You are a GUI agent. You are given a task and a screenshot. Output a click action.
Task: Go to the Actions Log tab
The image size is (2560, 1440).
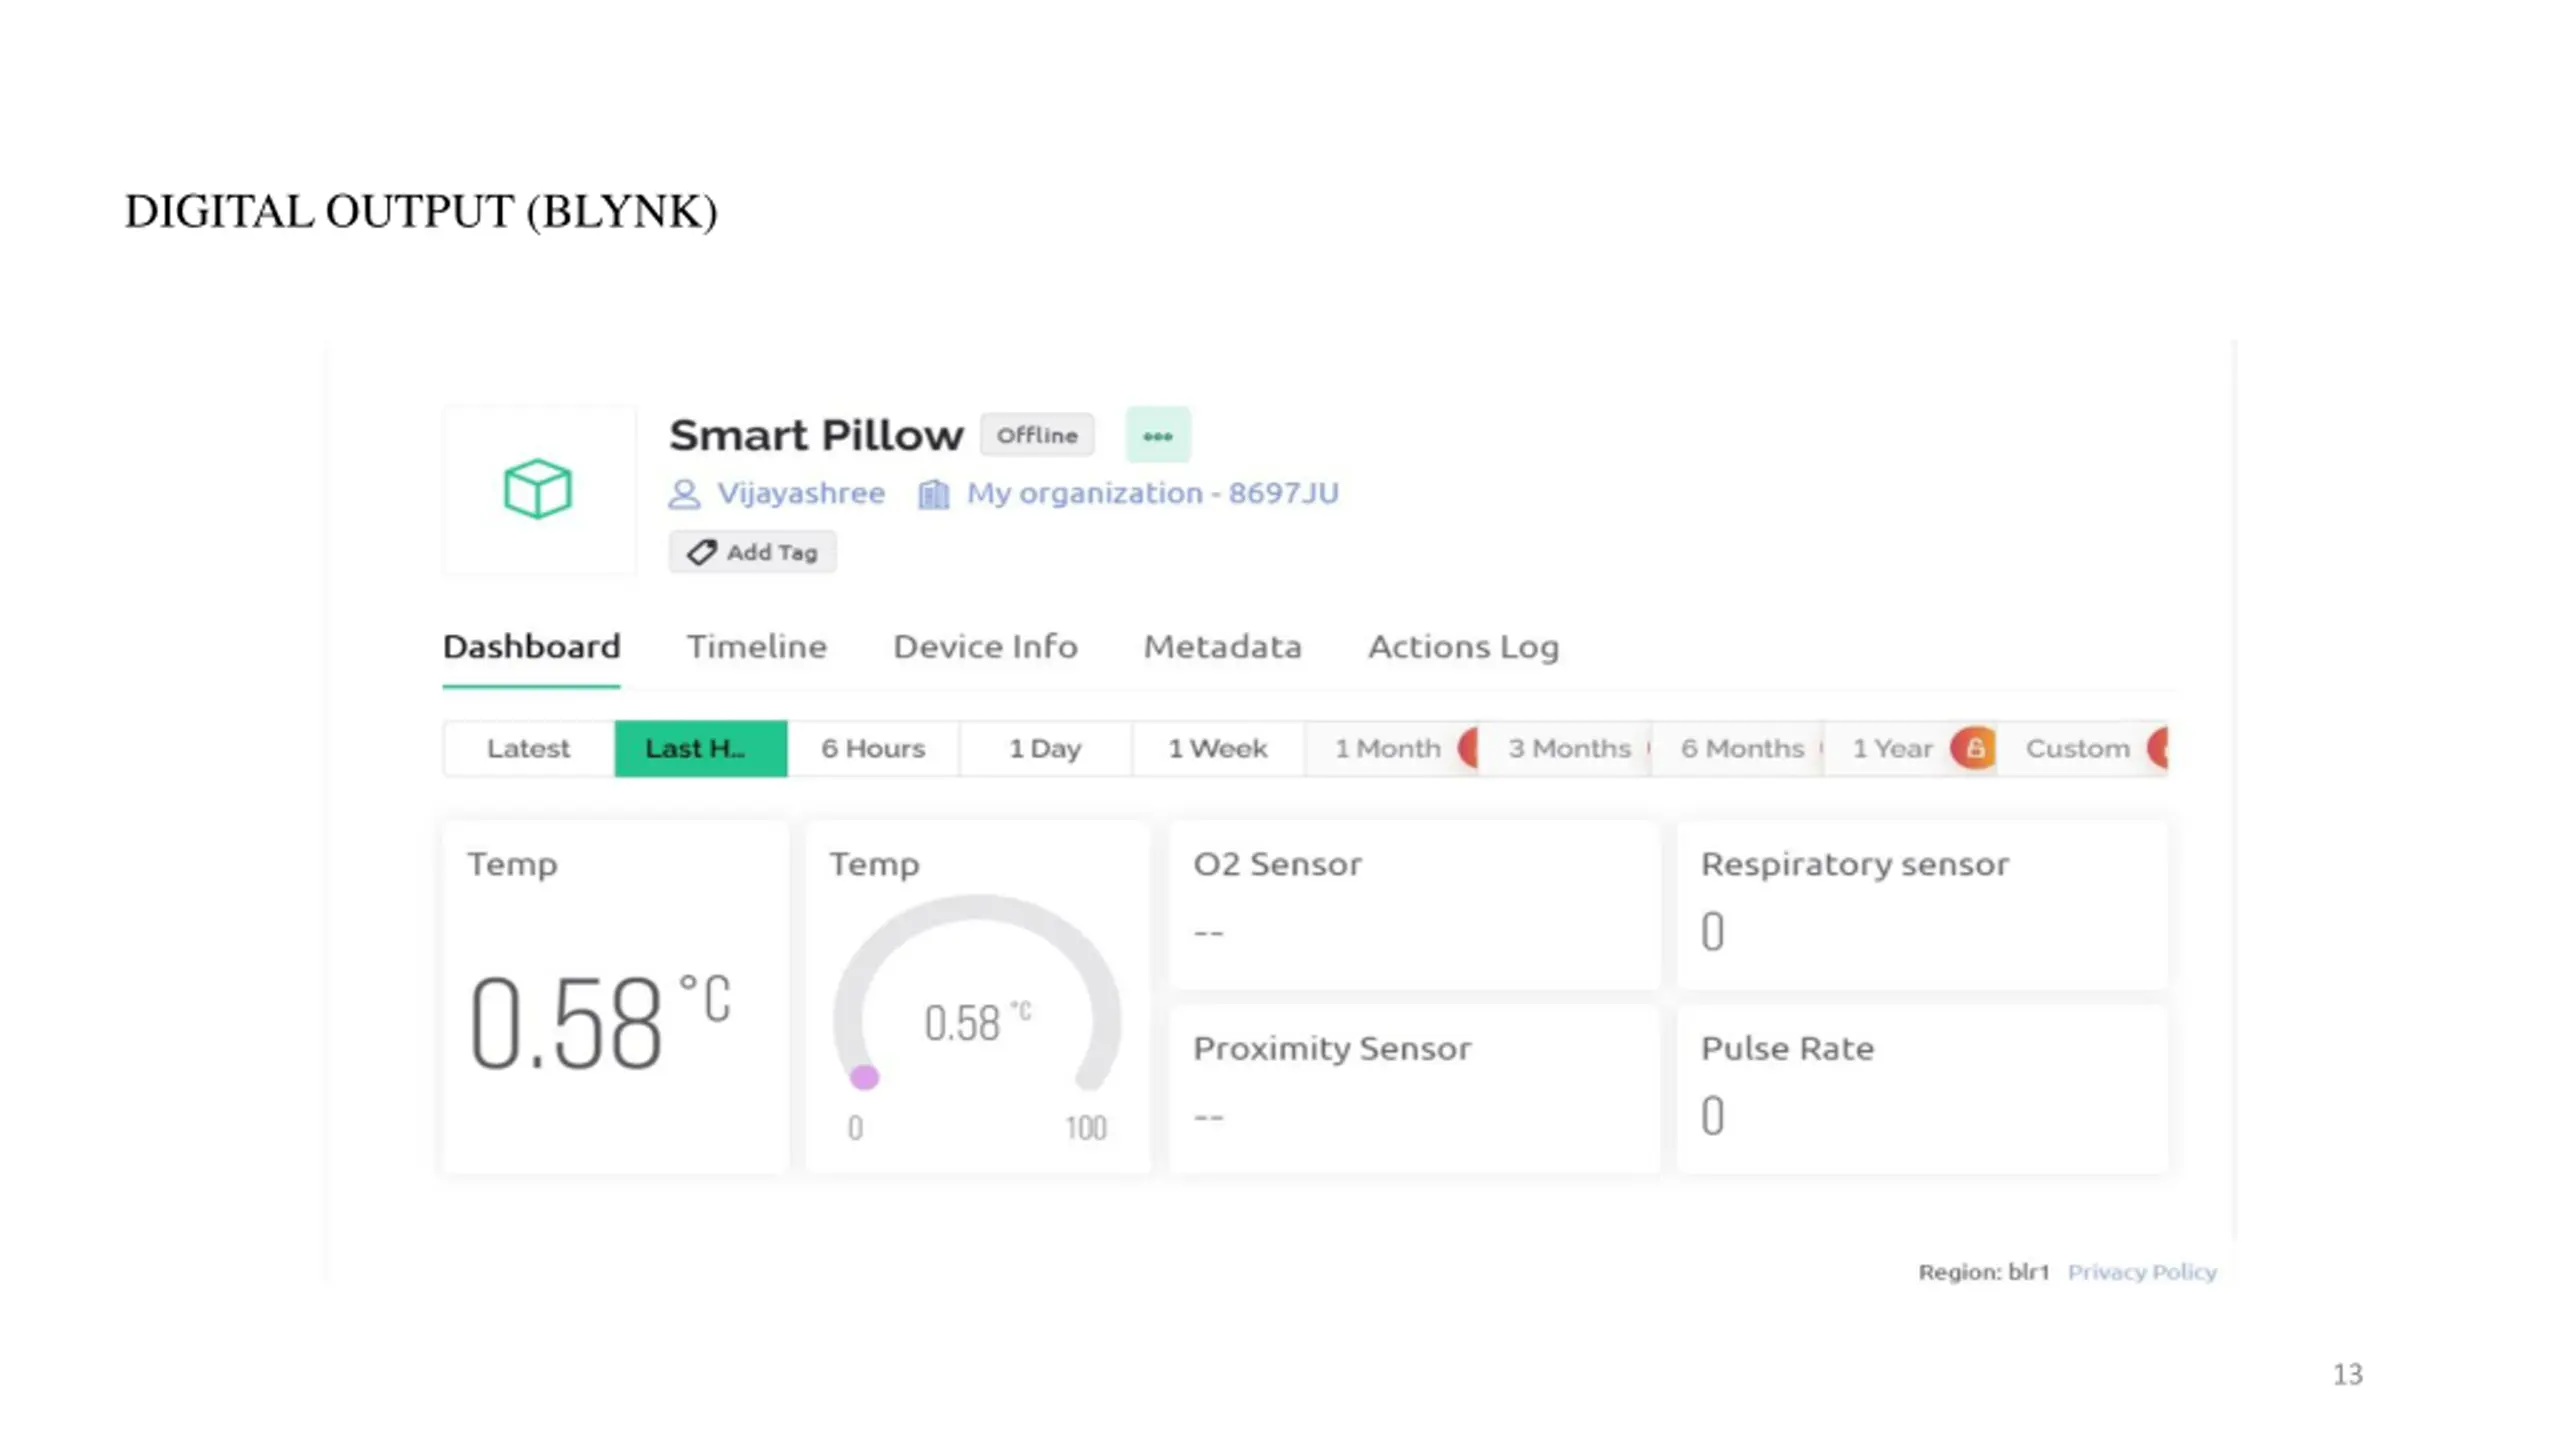coord(1463,647)
